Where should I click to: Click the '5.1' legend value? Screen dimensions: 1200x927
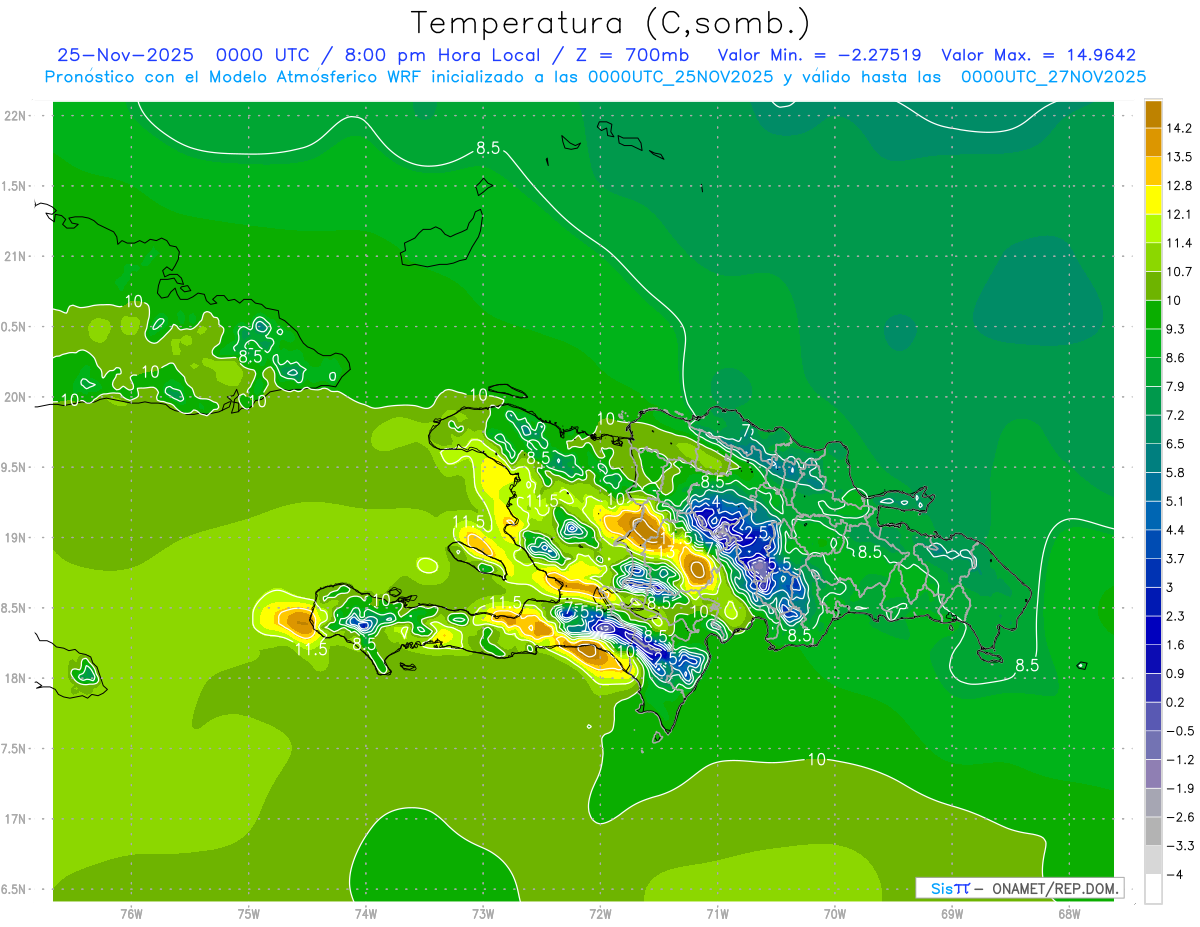1177,502
